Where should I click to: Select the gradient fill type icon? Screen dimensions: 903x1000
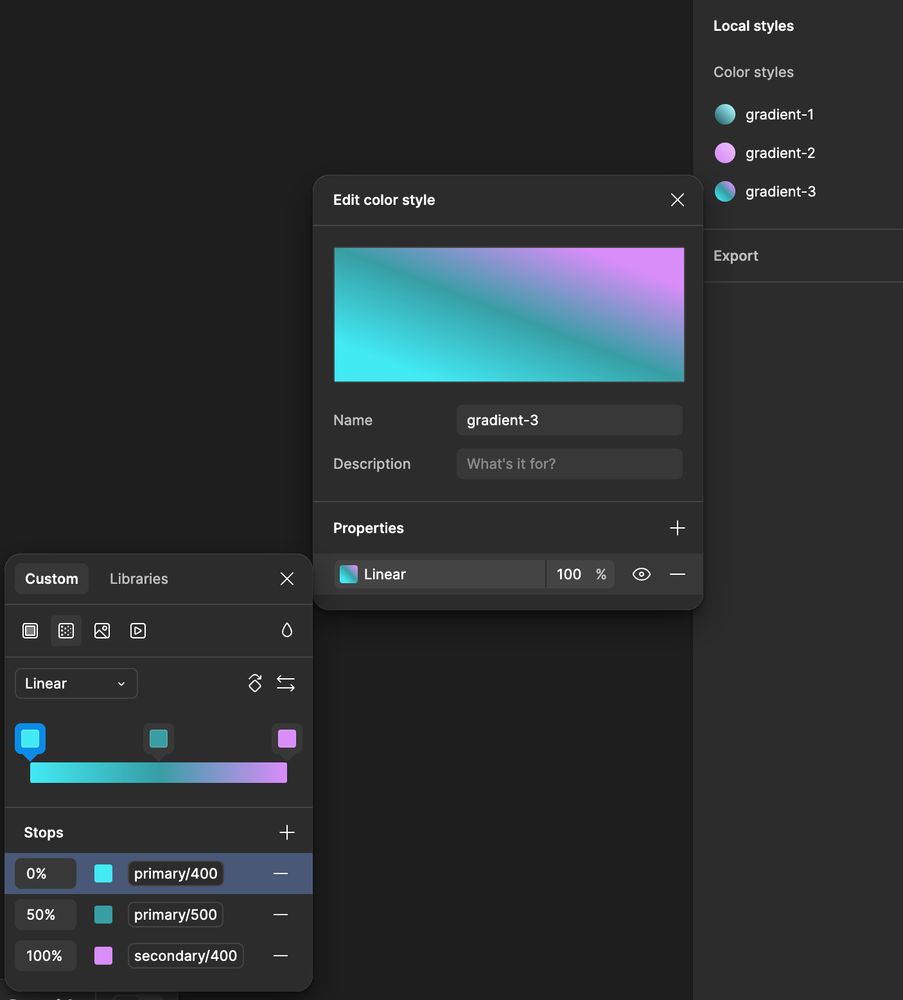pyautogui.click(x=66, y=631)
